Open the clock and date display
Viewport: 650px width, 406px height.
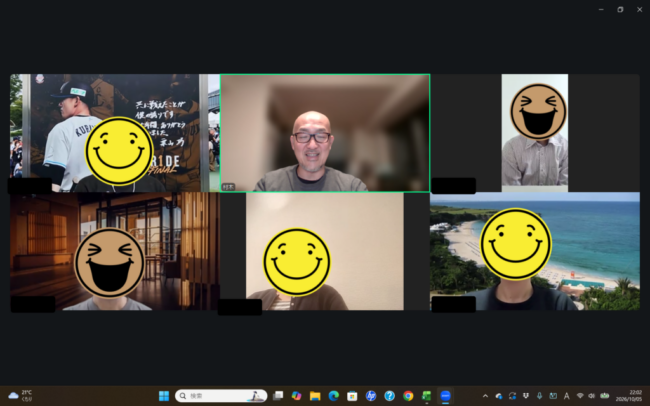coord(628,396)
